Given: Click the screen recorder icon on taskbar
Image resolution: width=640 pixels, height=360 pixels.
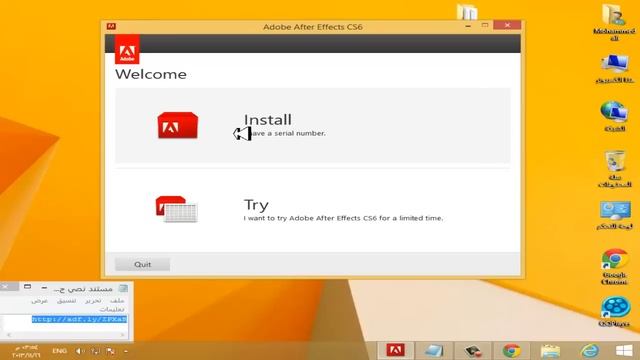Looking at the screenshot, I should coord(473,351).
